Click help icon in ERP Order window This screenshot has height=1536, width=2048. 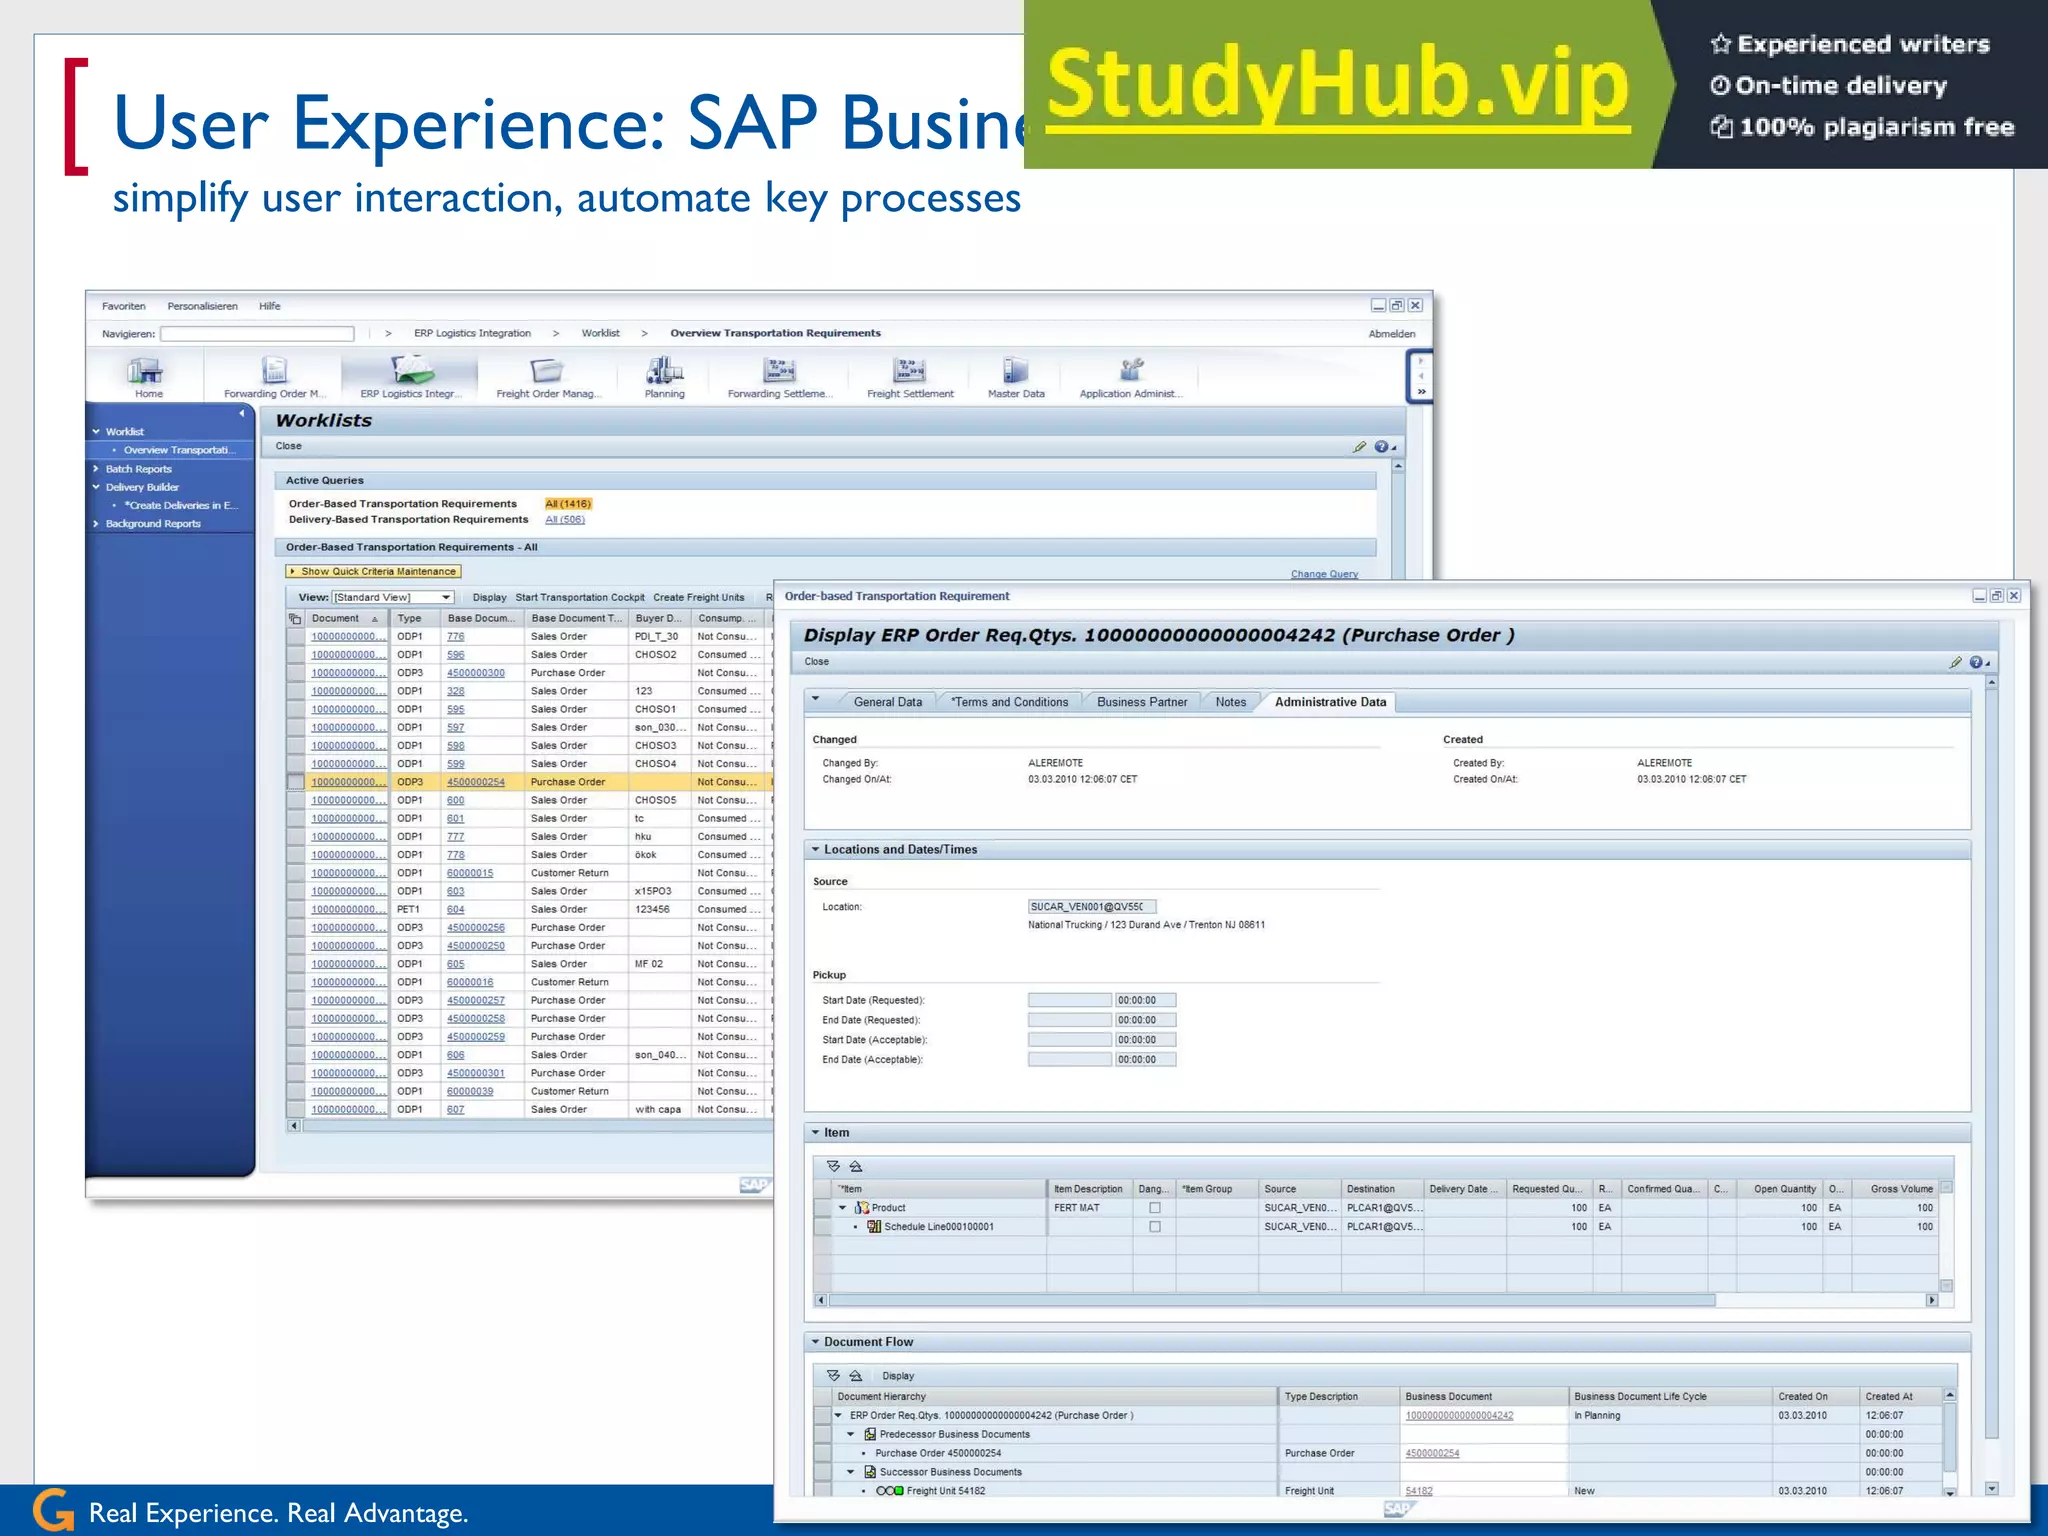point(1976,662)
